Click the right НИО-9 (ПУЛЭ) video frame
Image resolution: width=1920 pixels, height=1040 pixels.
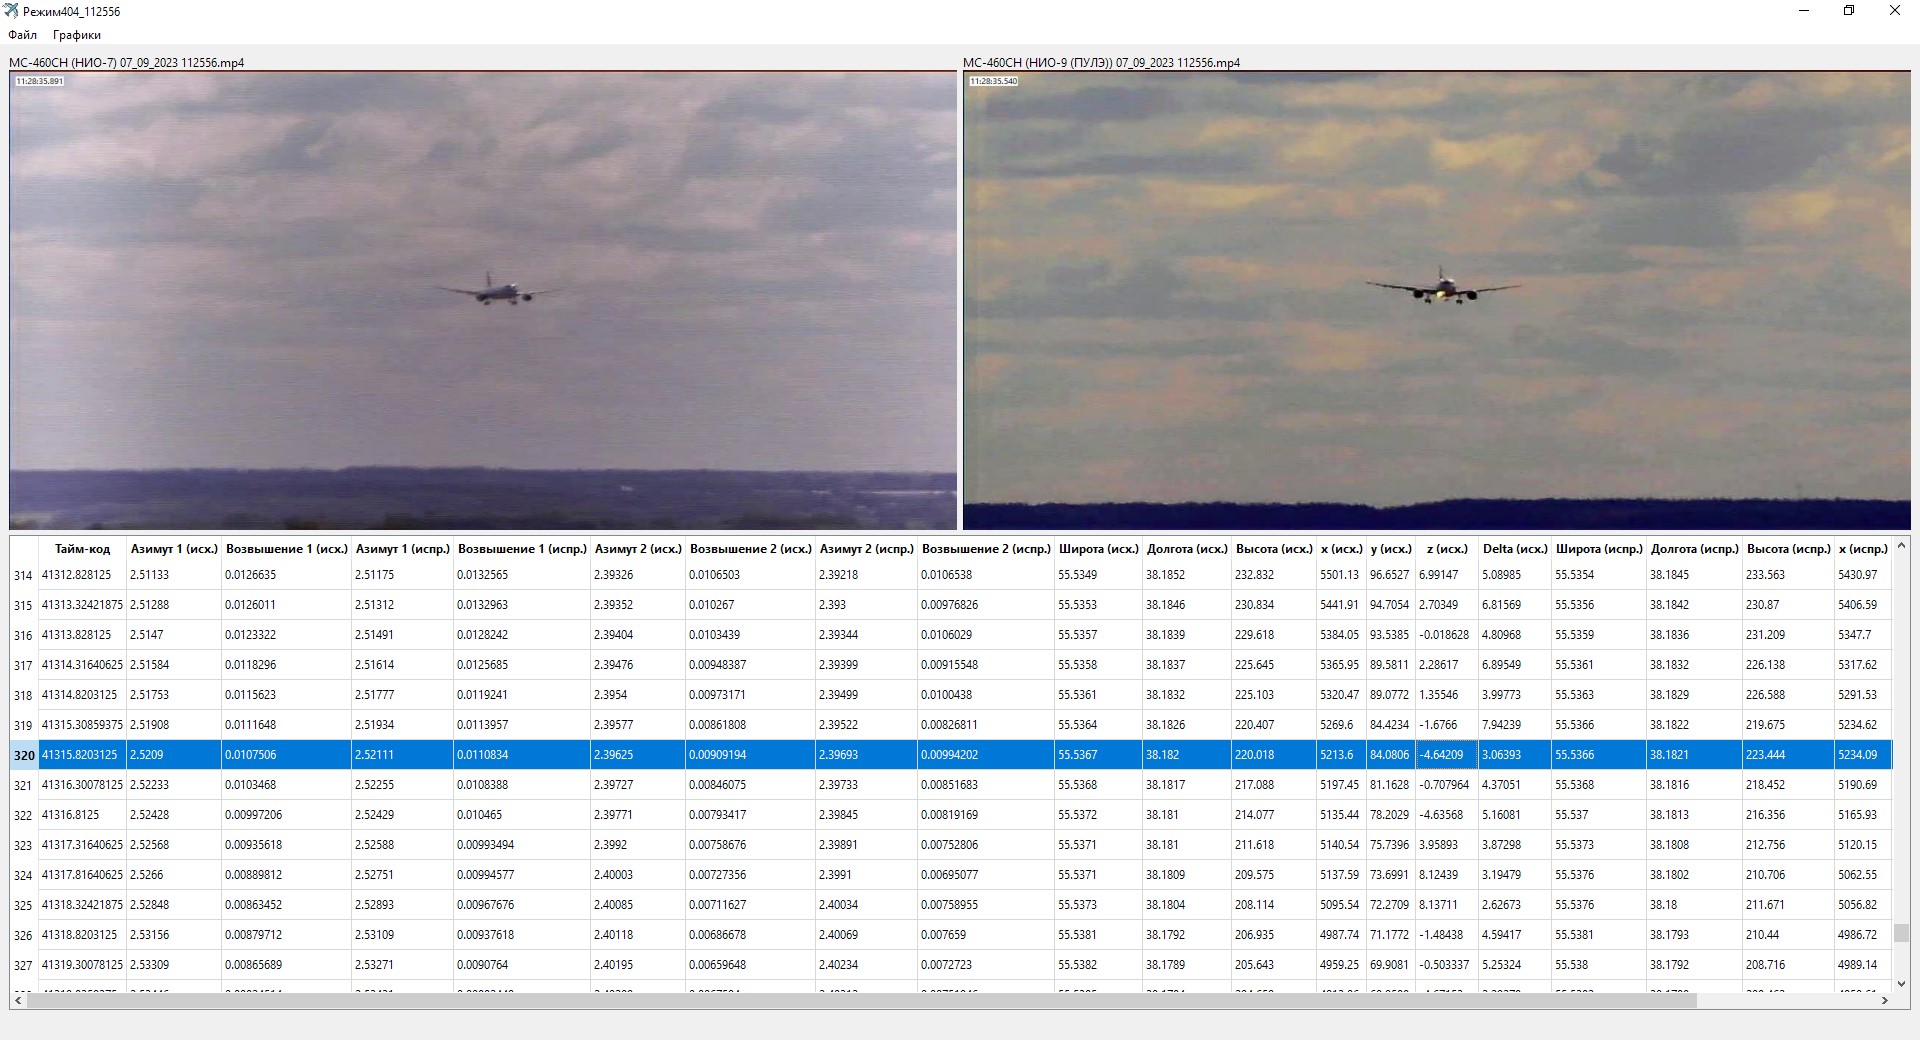(1436, 300)
